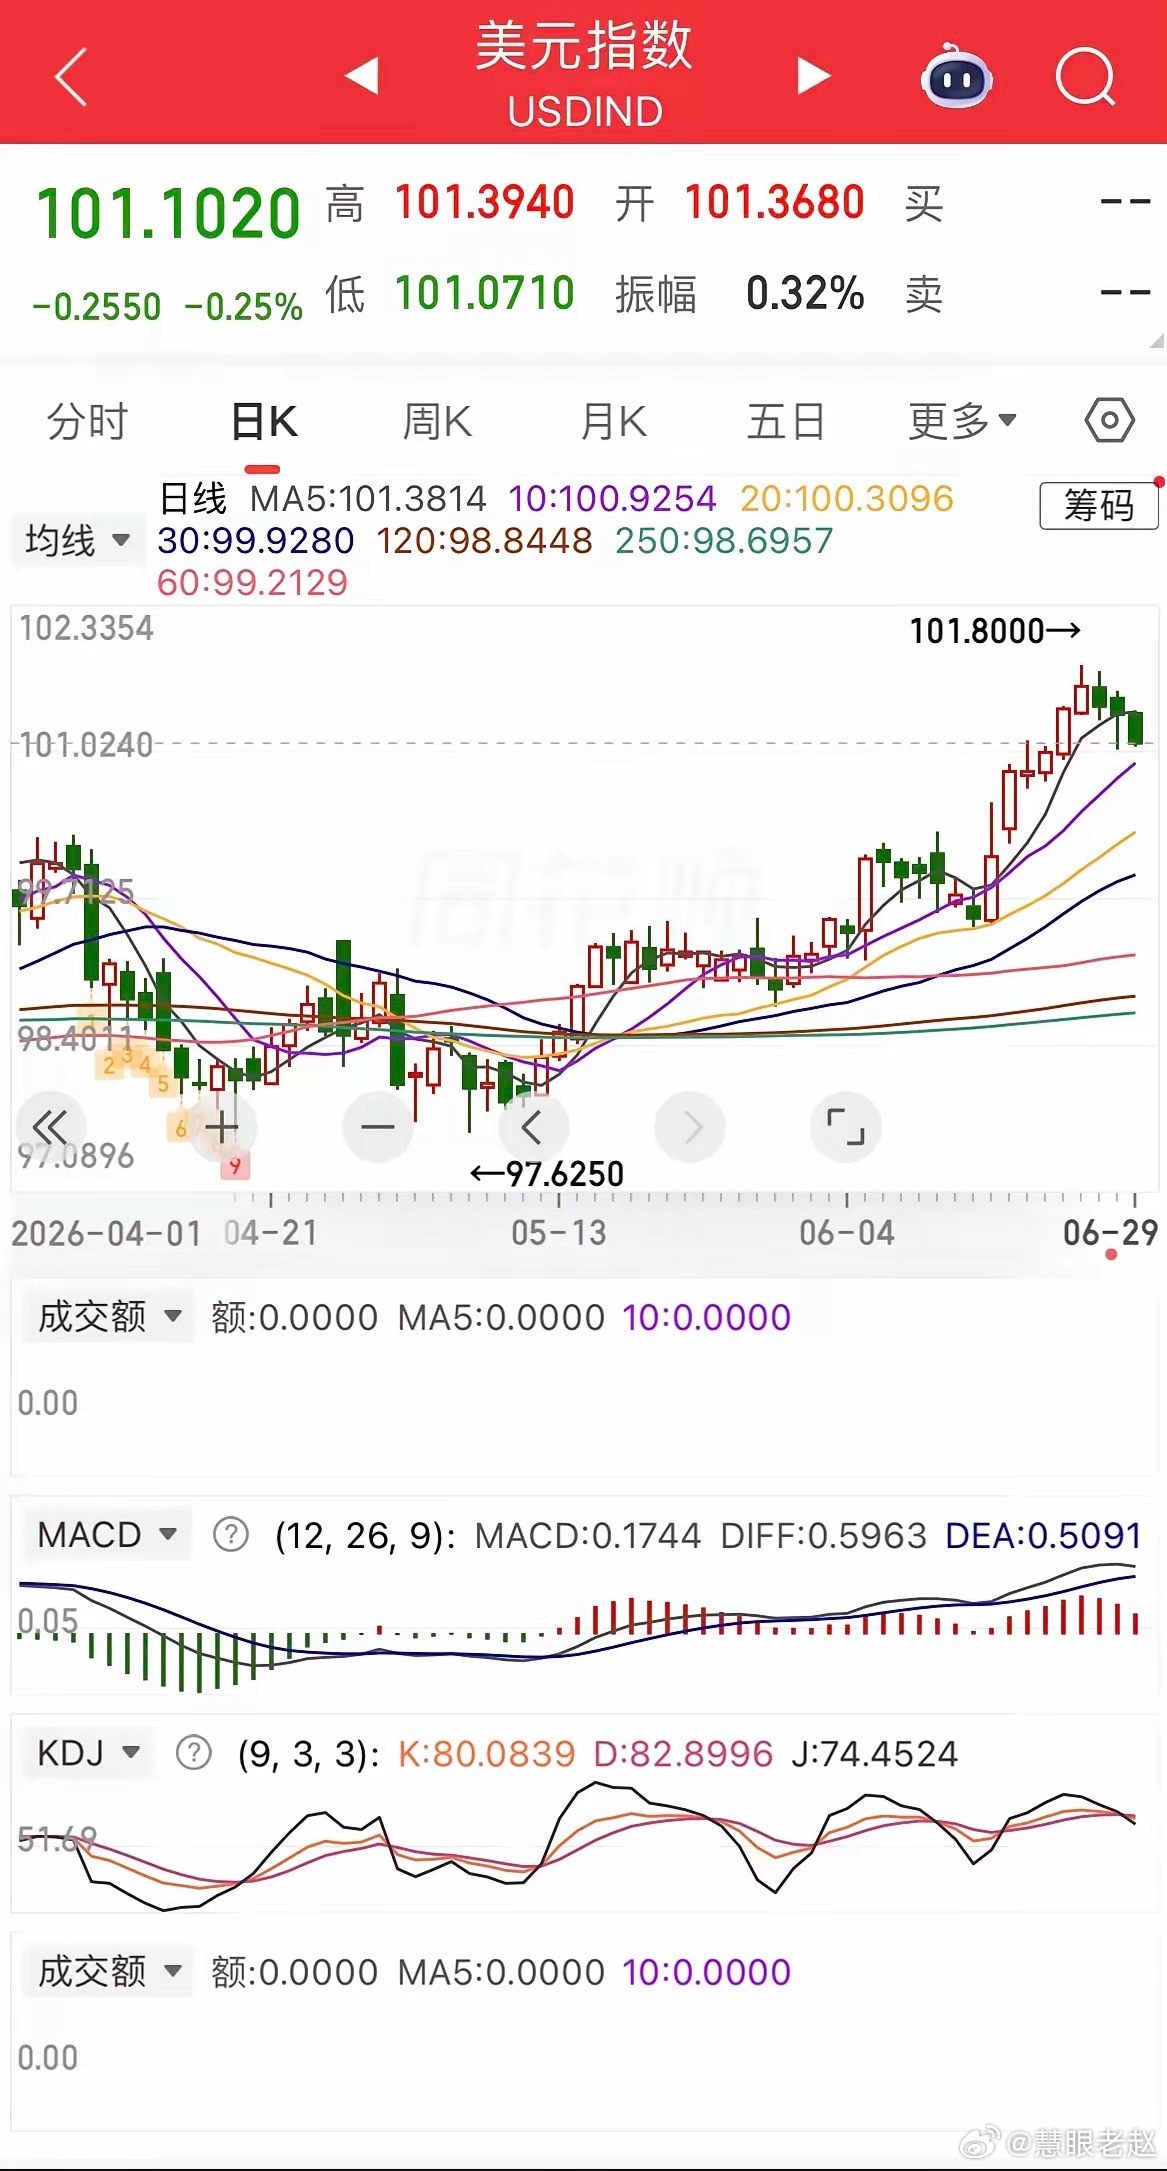The height and width of the screenshot is (2171, 1167).
Task: Expand quote details corner triangle
Action: pos(1156,340)
